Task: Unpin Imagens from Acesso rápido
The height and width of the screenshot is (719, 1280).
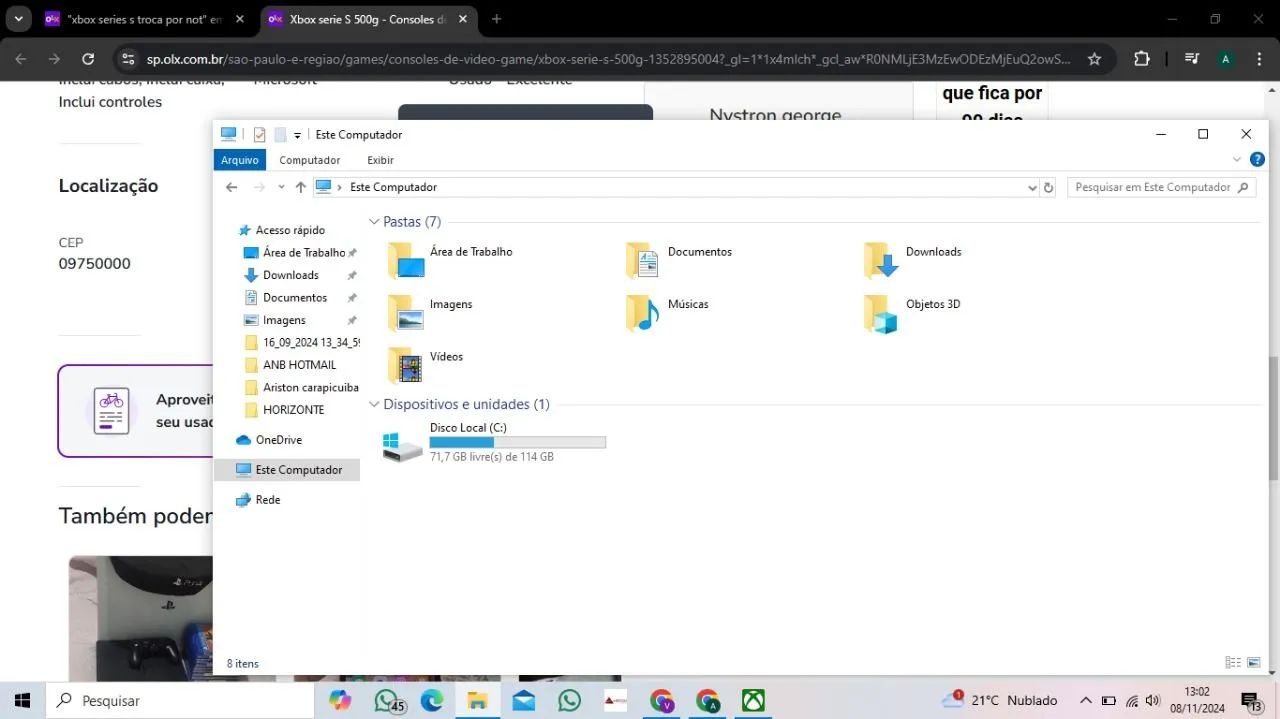Action: [351, 320]
